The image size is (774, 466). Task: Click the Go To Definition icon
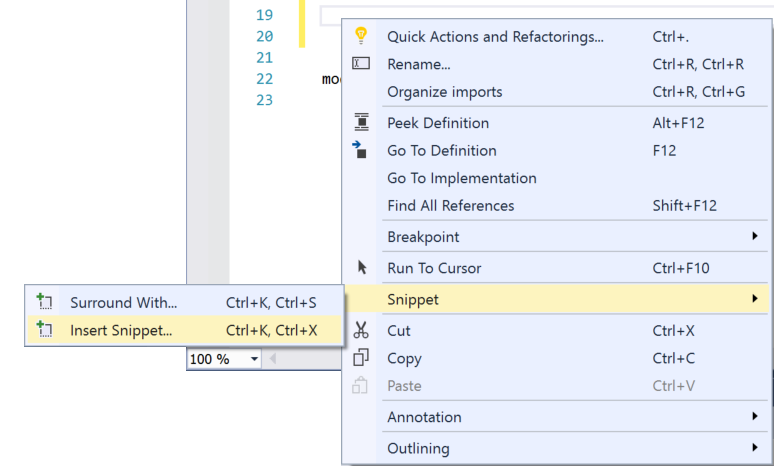coord(362,150)
